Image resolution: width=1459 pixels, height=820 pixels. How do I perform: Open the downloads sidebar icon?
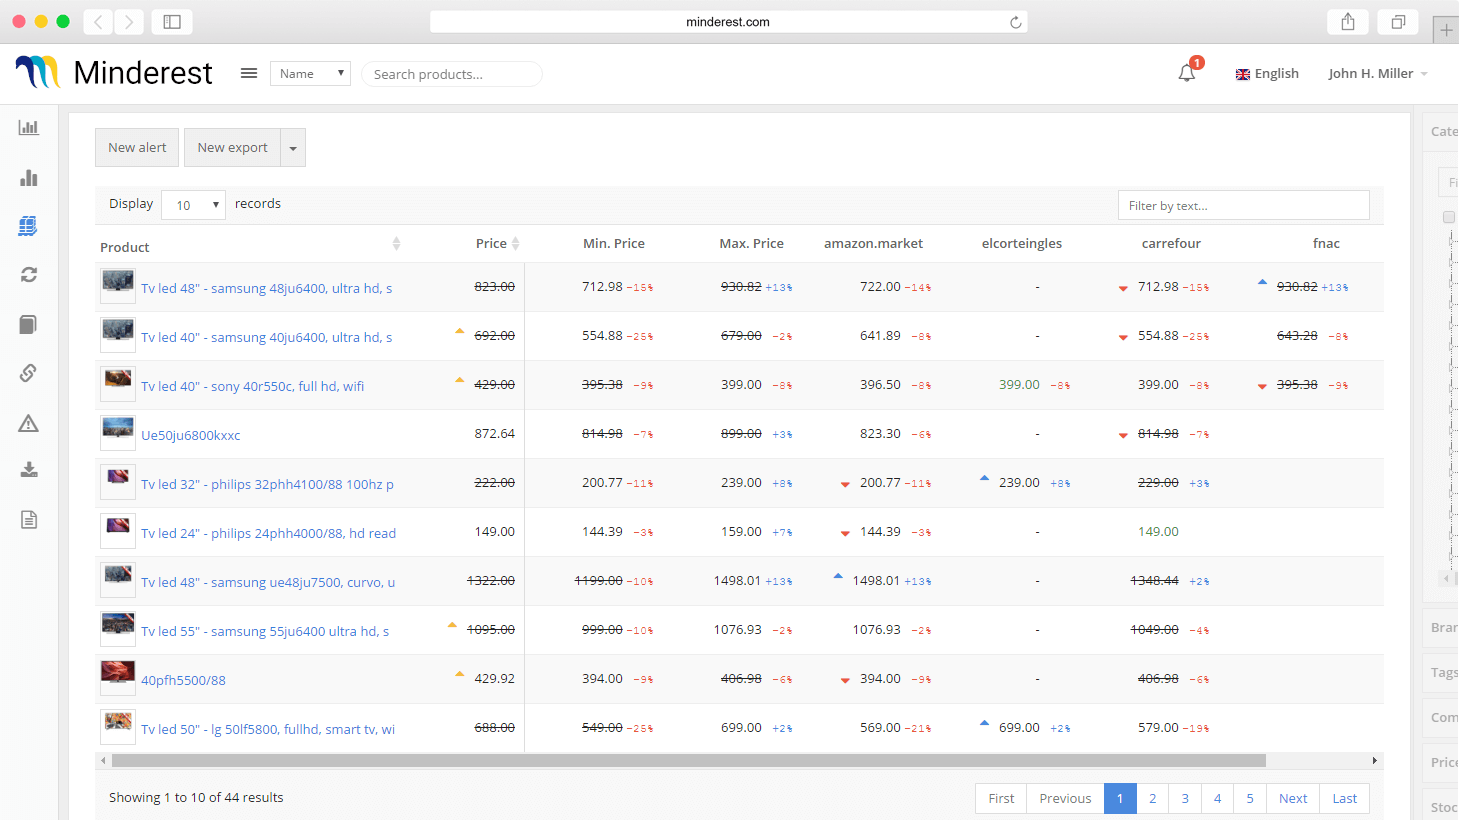[x=29, y=470]
